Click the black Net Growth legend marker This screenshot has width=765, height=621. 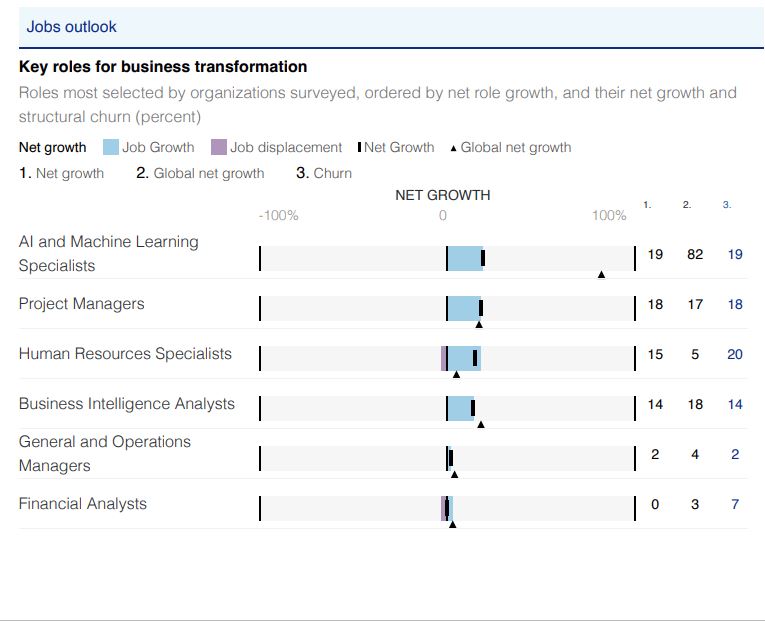[359, 147]
